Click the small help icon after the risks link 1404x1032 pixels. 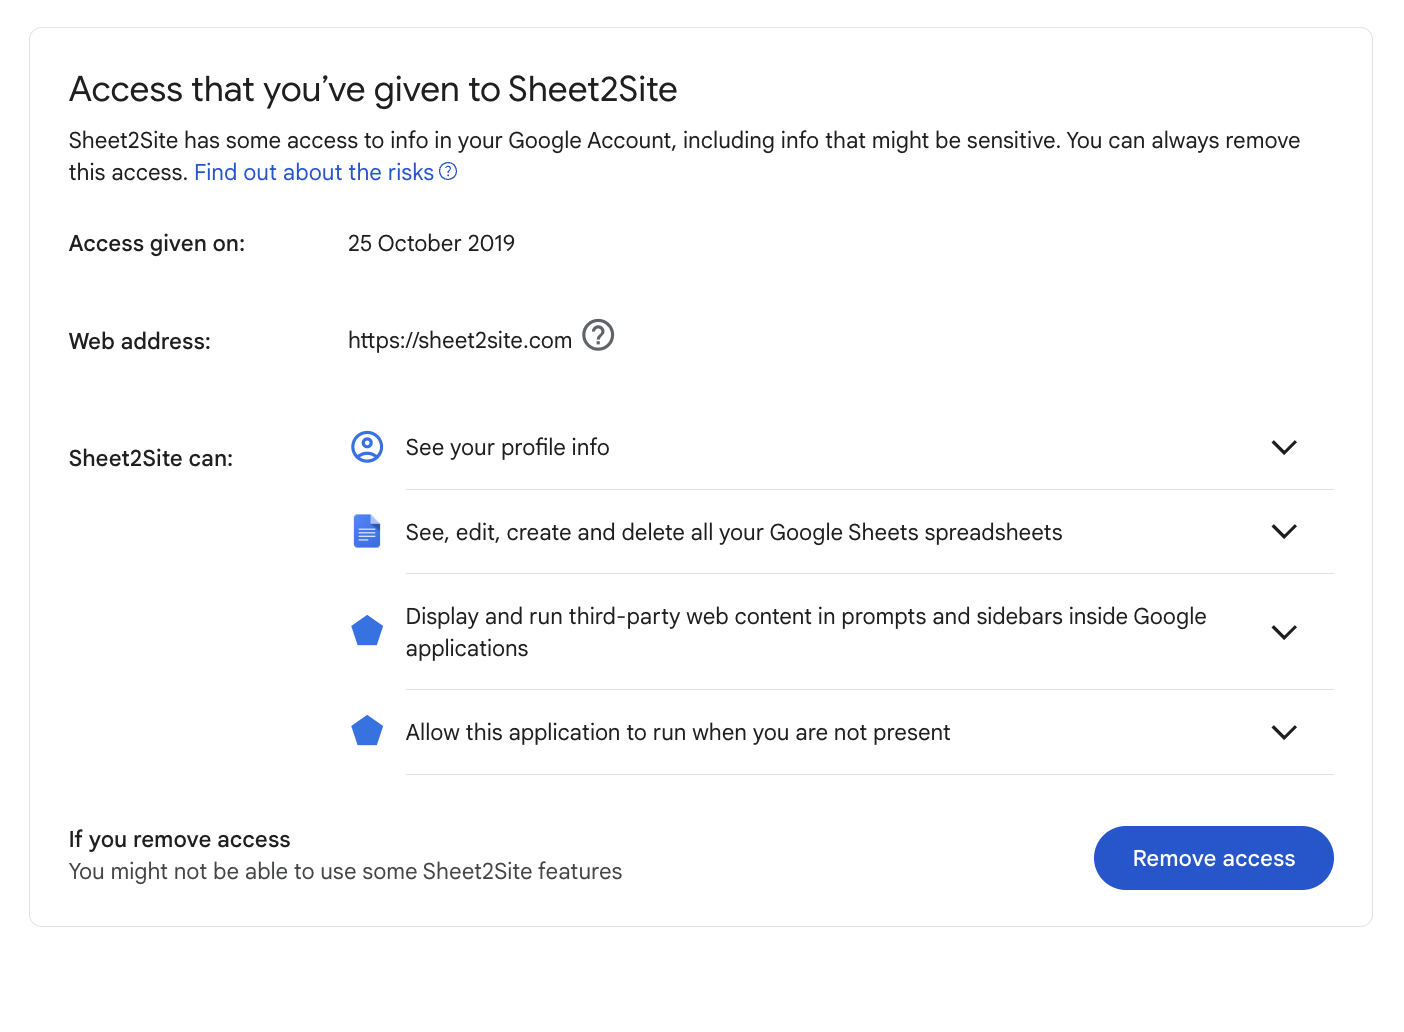tap(448, 172)
